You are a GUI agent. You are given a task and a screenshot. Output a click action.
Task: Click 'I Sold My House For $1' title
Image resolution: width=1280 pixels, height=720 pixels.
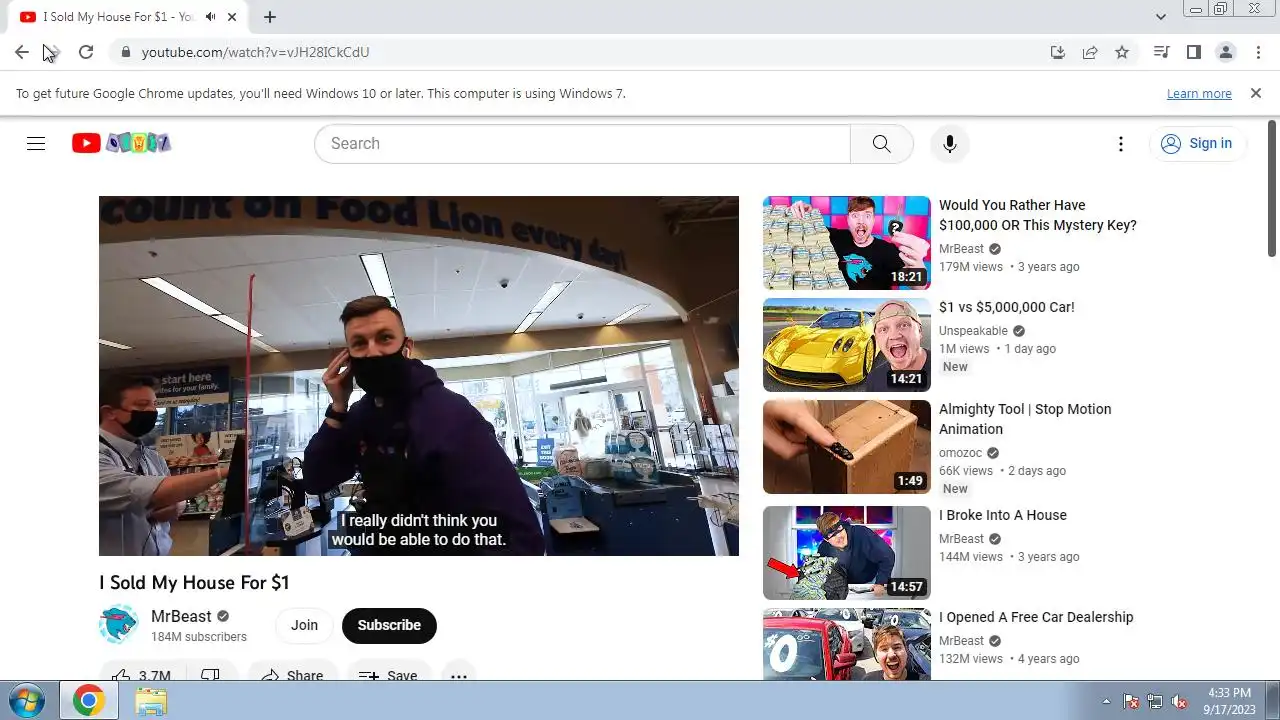click(194, 582)
